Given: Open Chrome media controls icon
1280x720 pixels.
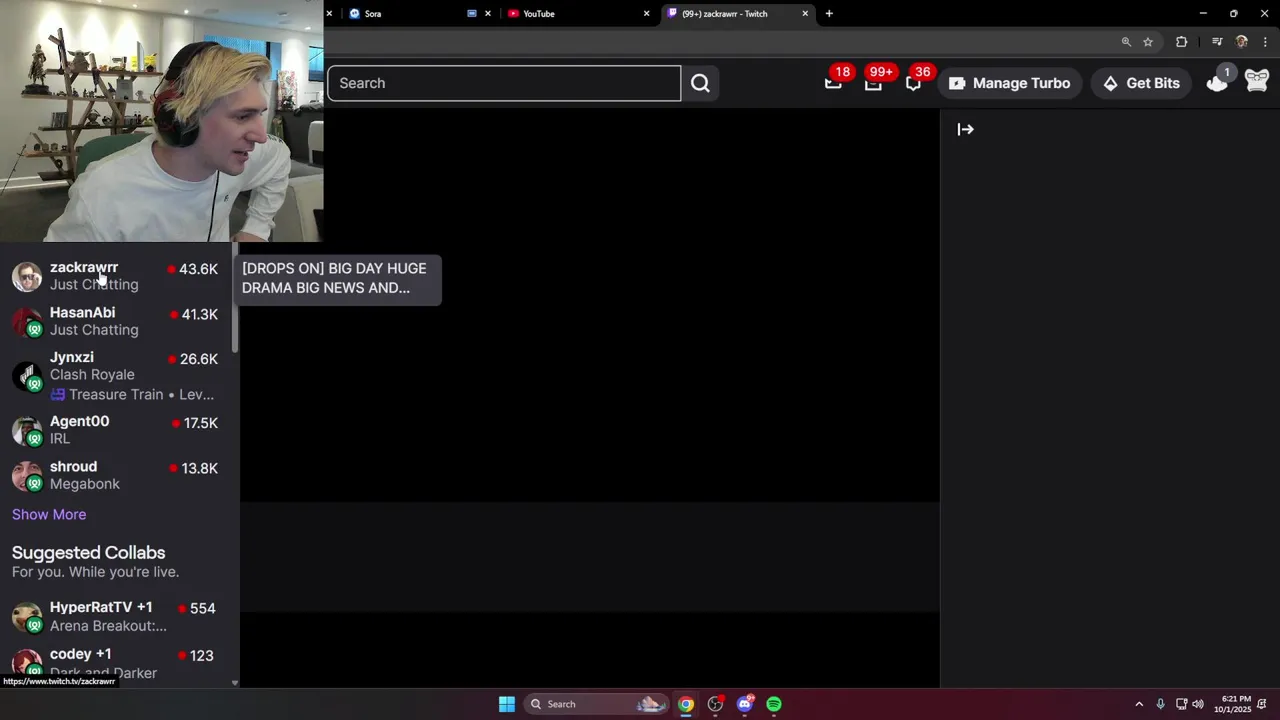Looking at the screenshot, I should coord(1217,42).
